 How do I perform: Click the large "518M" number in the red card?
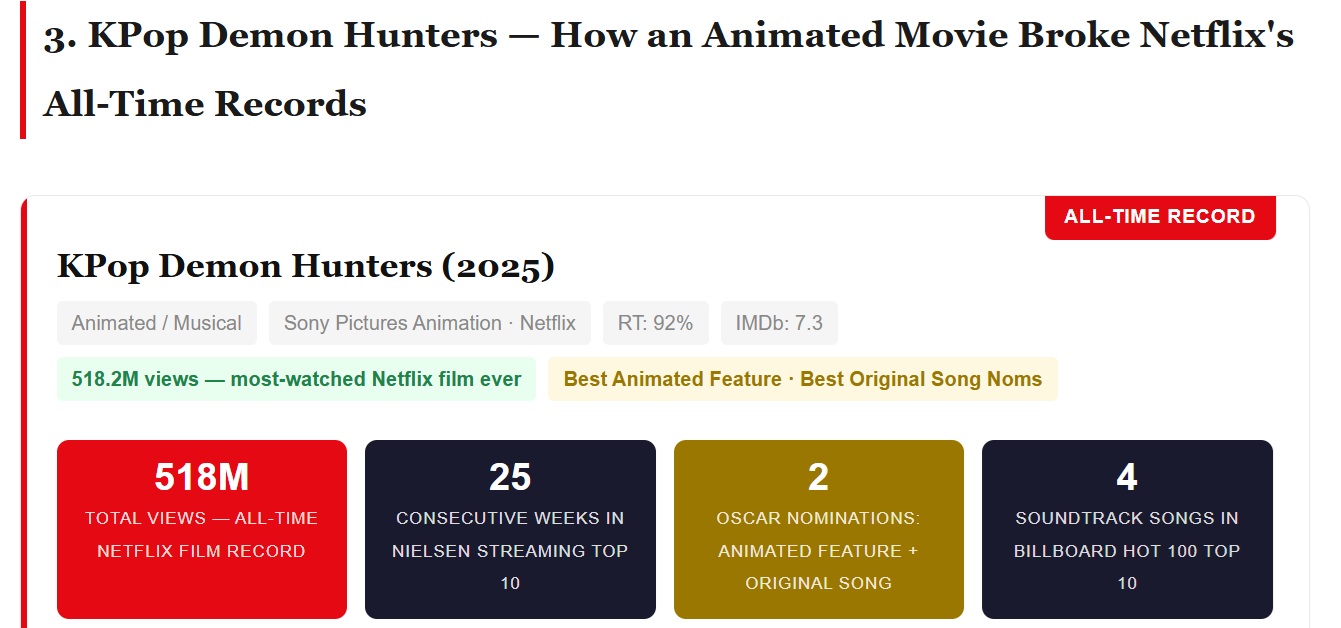(201, 477)
